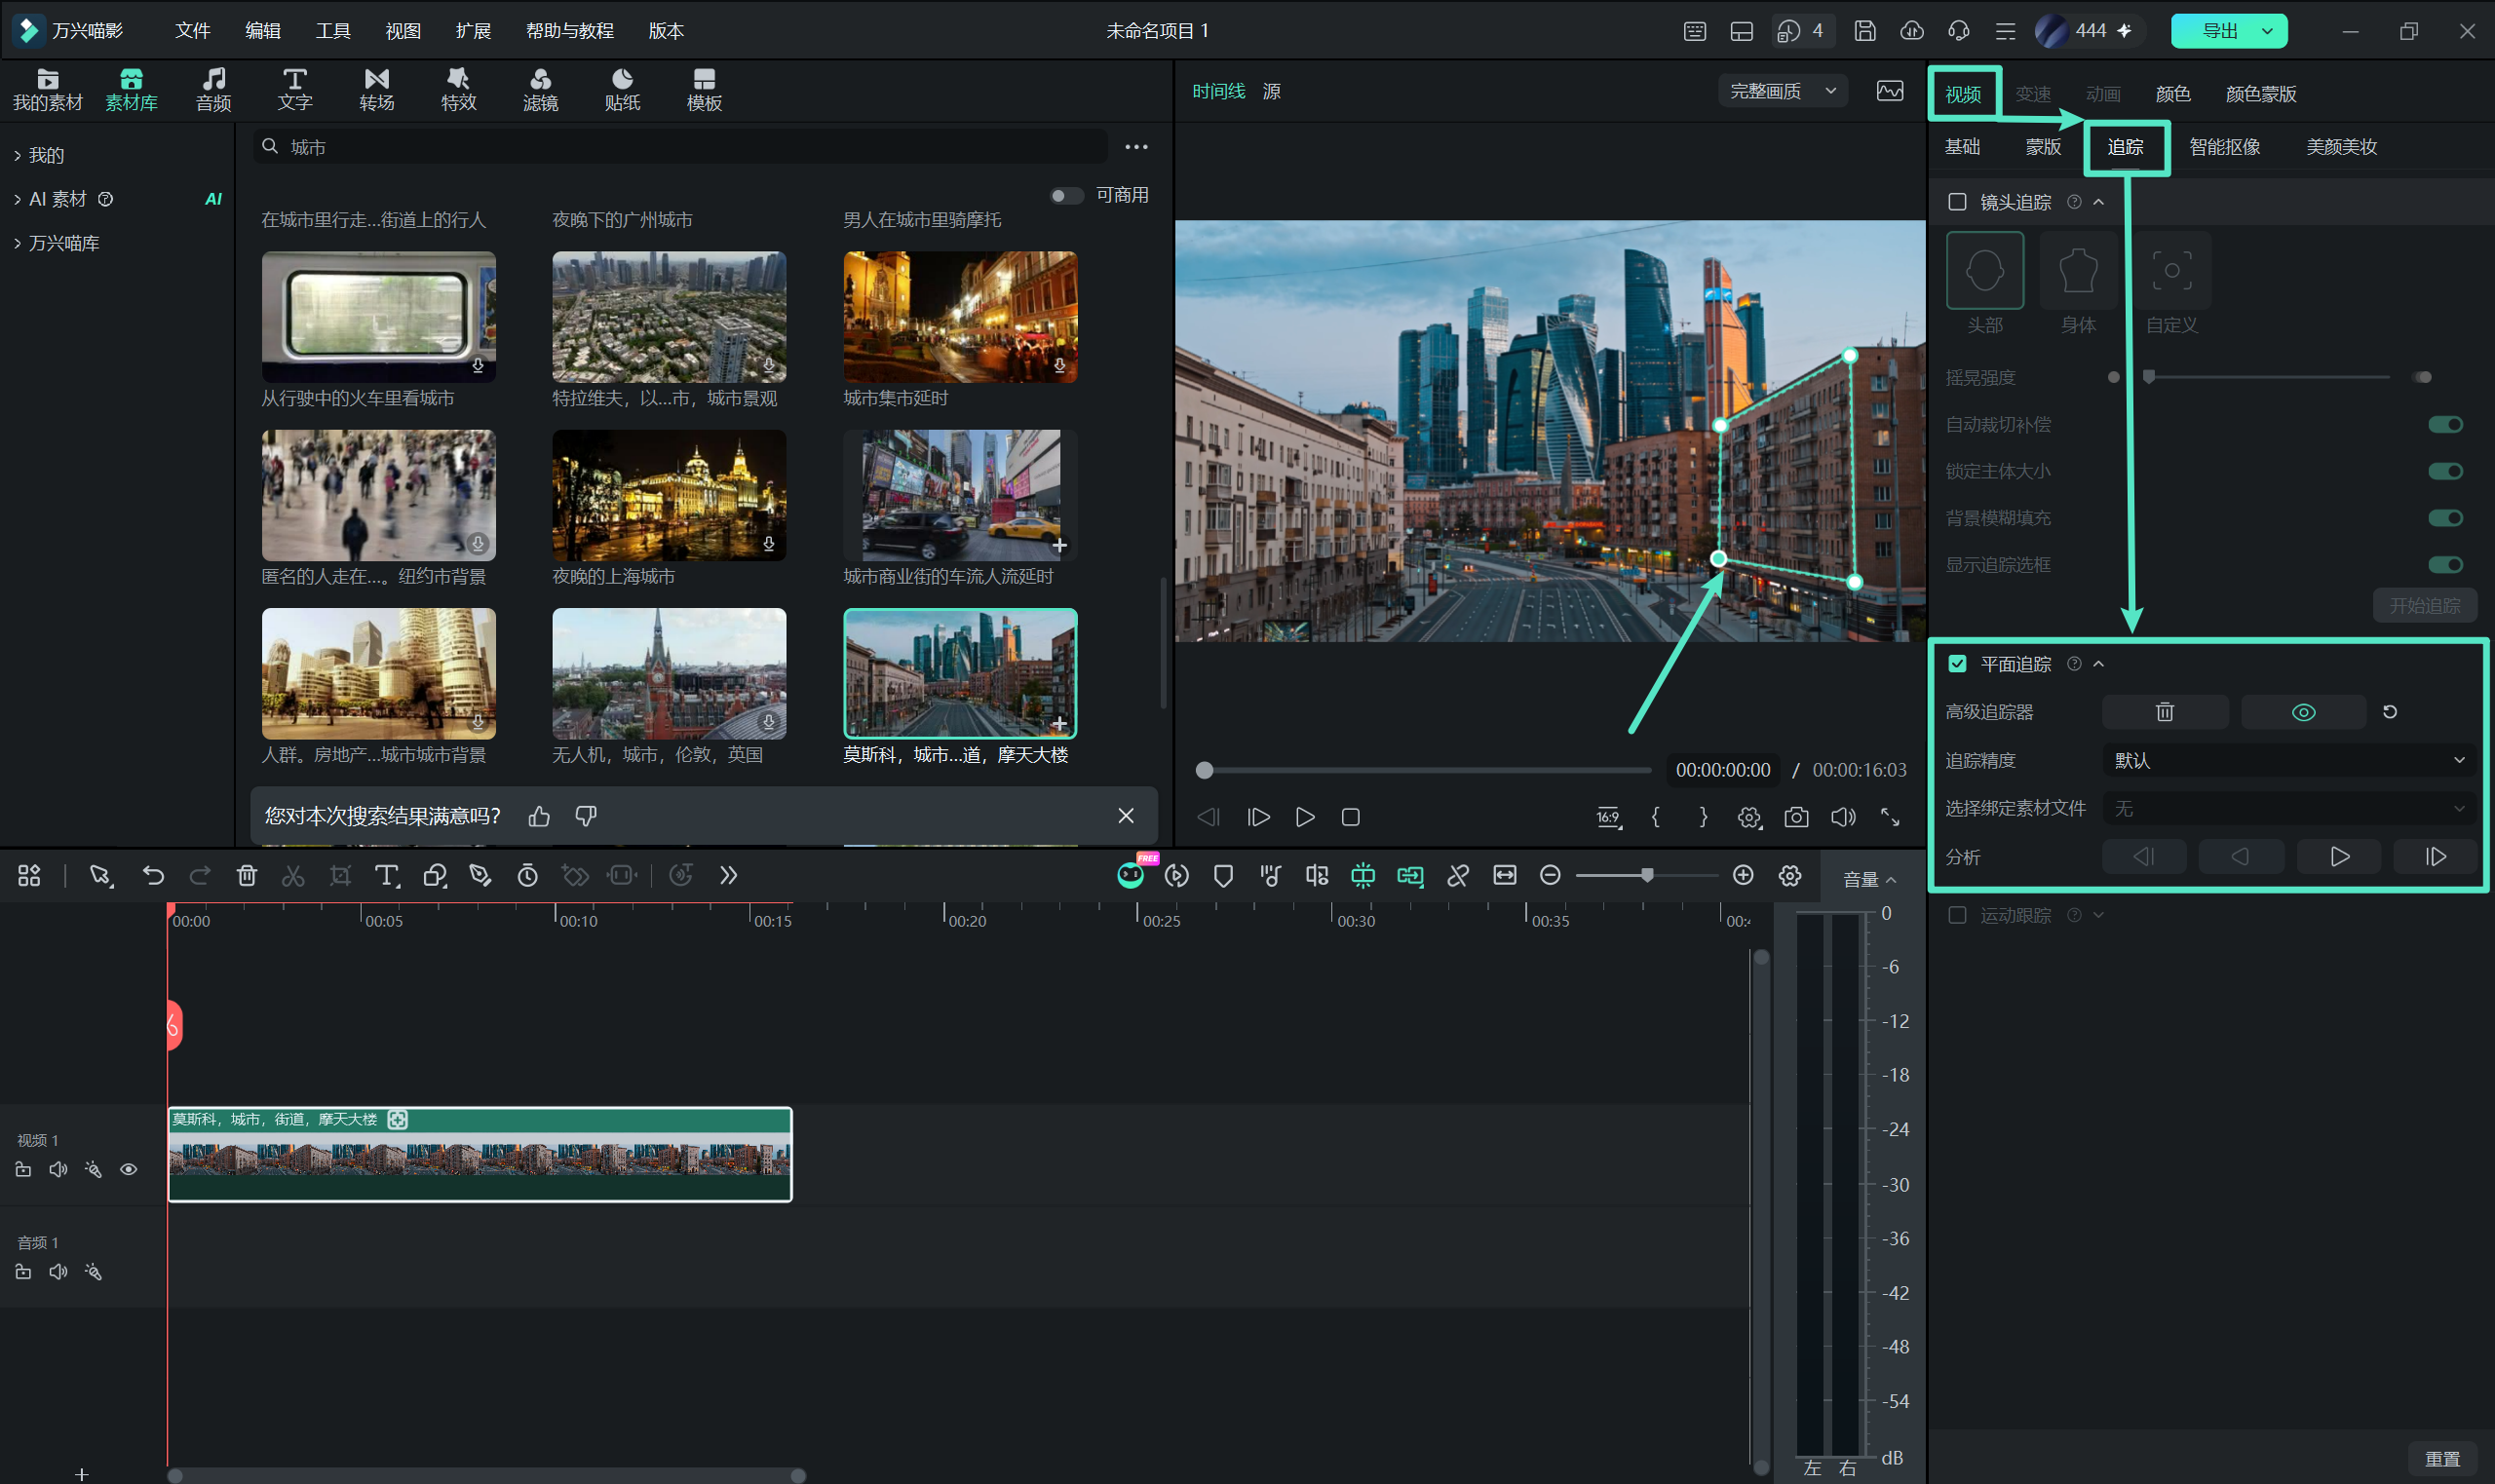Click the speed clock icon in timeline toolbar
Viewport: 2495px width, 1484px height.
point(527,876)
